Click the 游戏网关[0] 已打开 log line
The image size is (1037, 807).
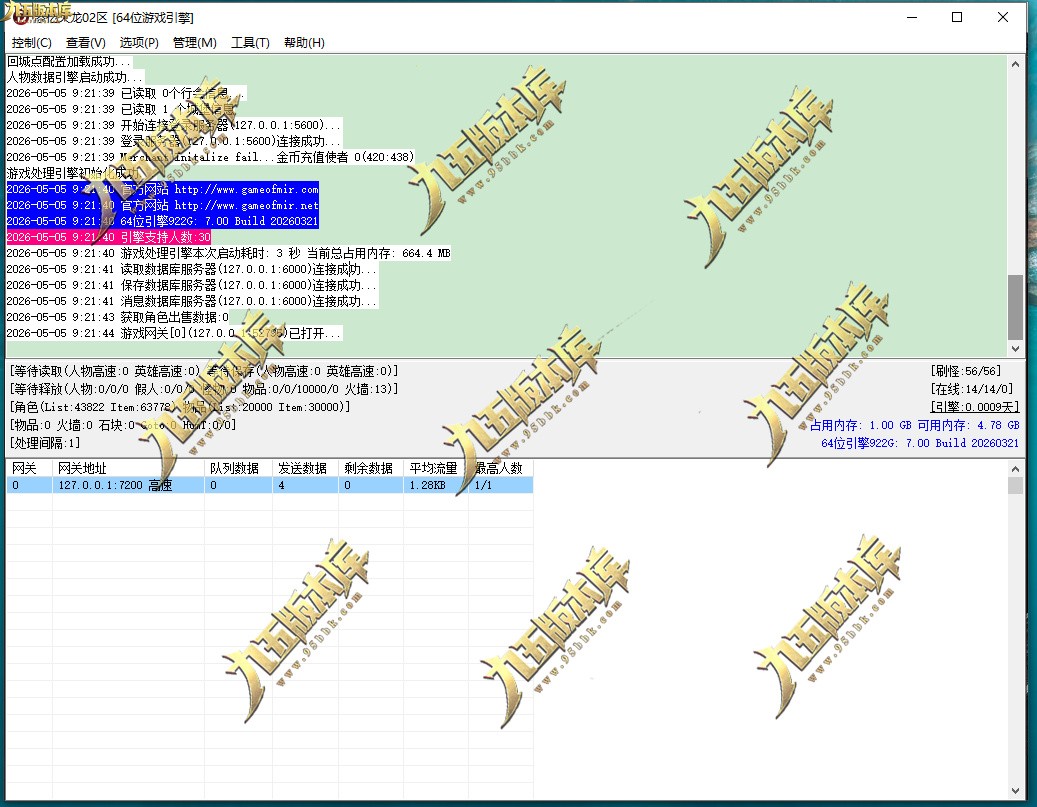(x=174, y=333)
